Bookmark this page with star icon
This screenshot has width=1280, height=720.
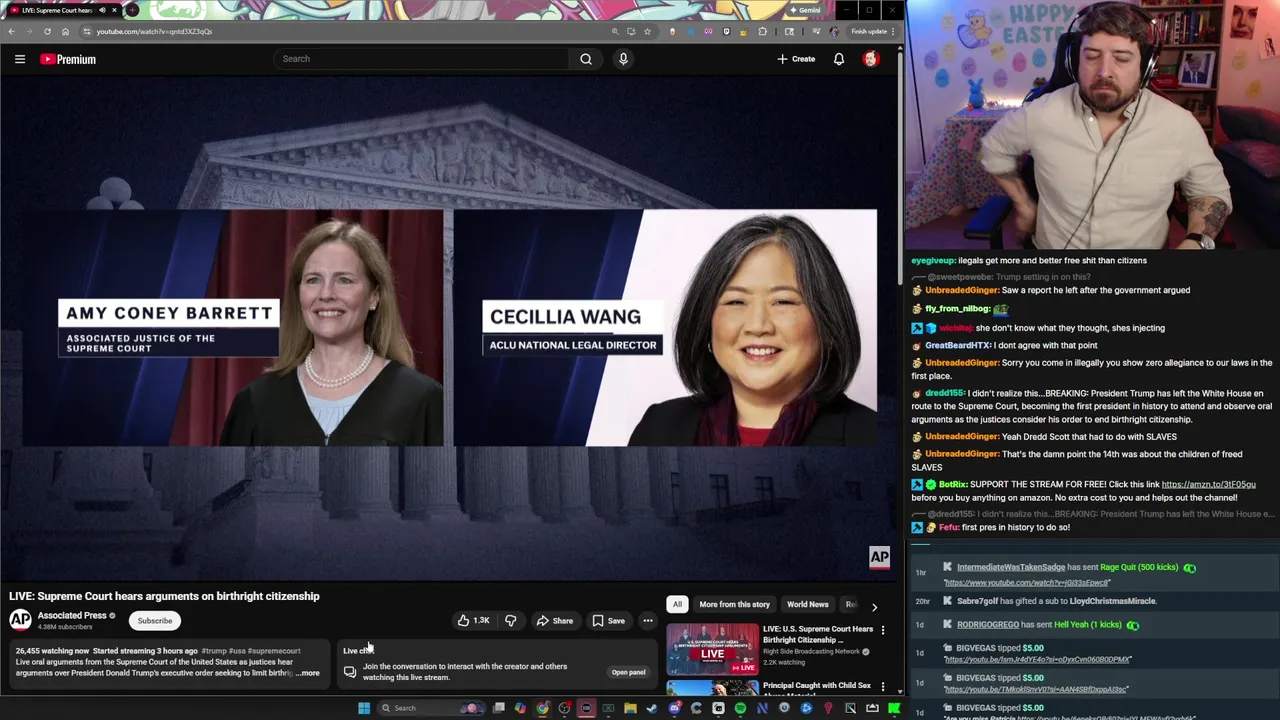point(647,31)
